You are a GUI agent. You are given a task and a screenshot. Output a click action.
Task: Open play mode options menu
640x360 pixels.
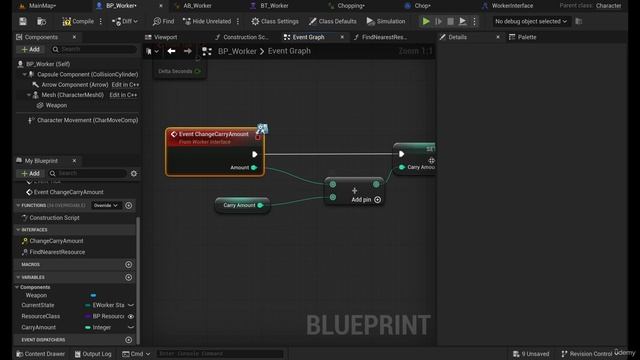tap(474, 21)
